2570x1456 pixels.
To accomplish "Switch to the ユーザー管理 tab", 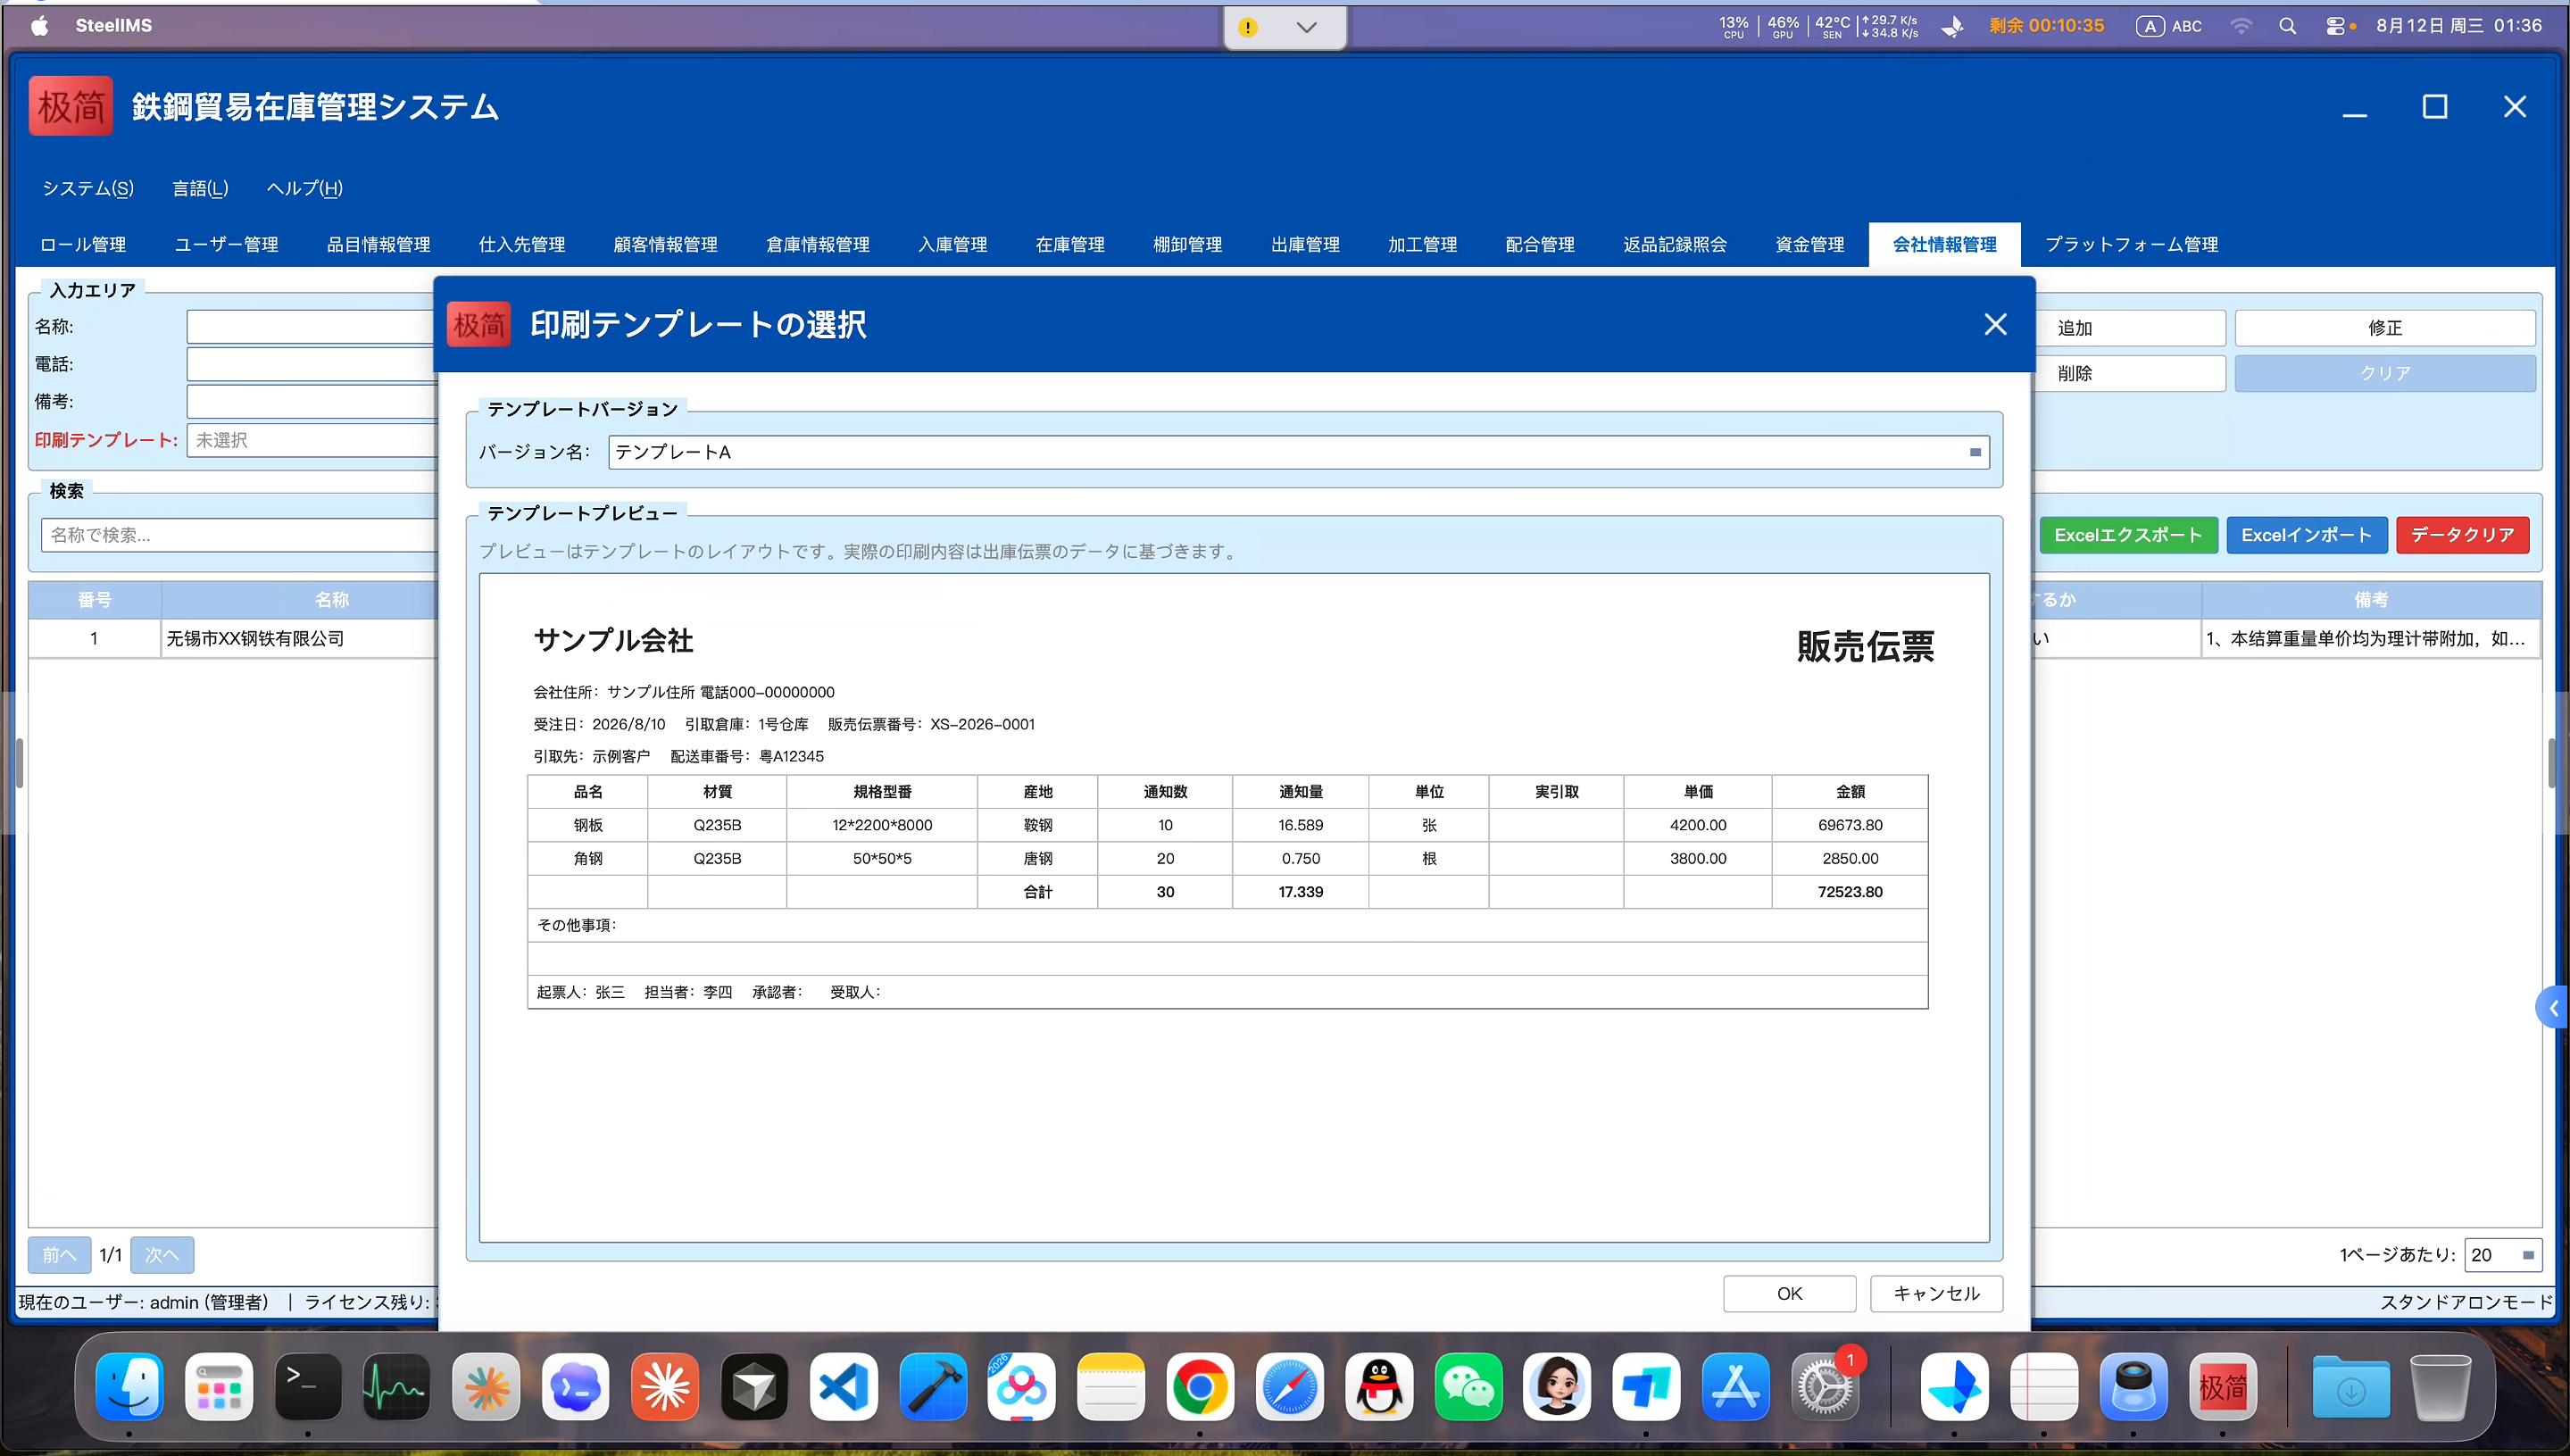I will click(x=226, y=244).
